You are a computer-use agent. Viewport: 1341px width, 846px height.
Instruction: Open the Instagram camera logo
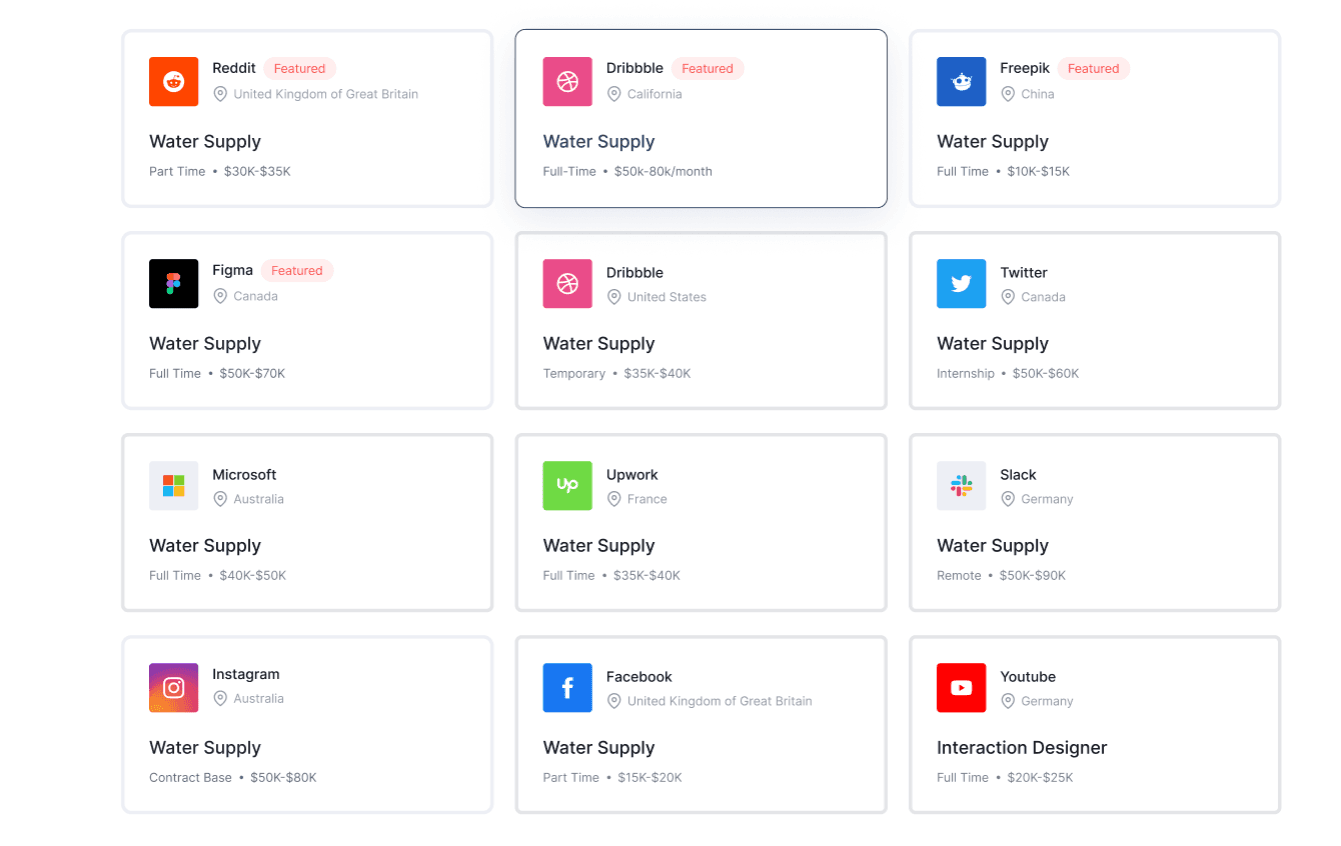(x=174, y=688)
